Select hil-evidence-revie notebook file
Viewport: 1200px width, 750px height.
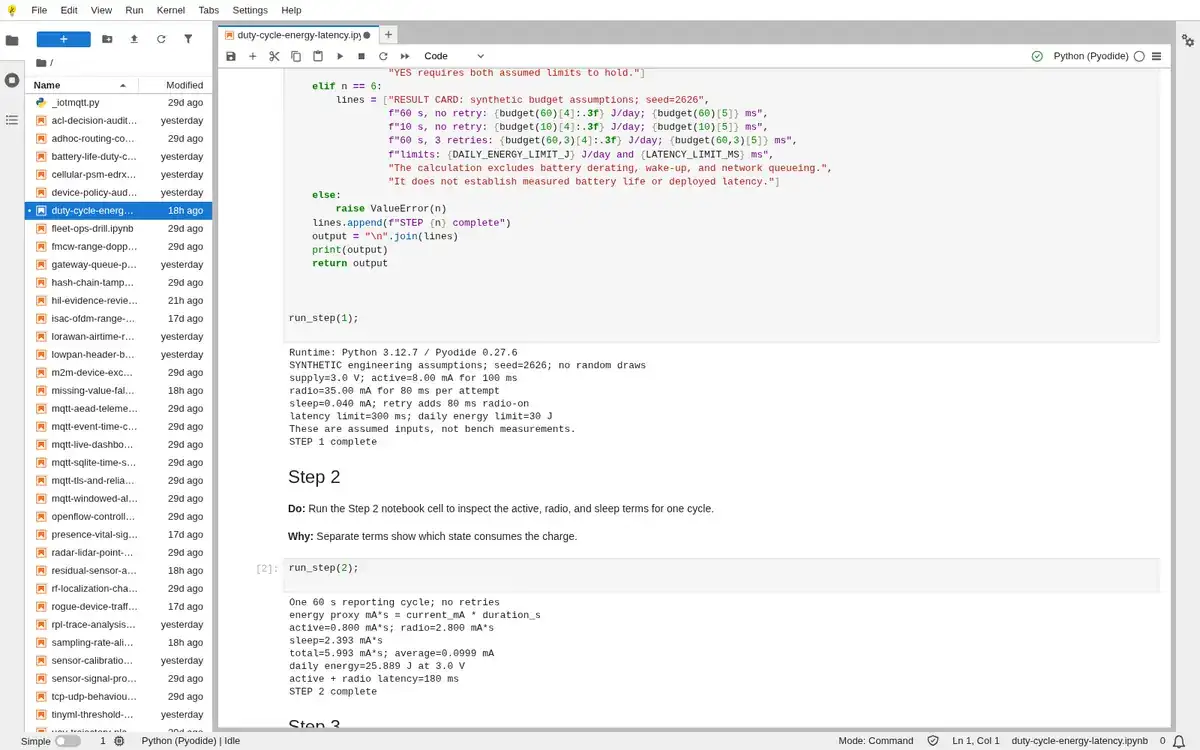tap(117, 301)
